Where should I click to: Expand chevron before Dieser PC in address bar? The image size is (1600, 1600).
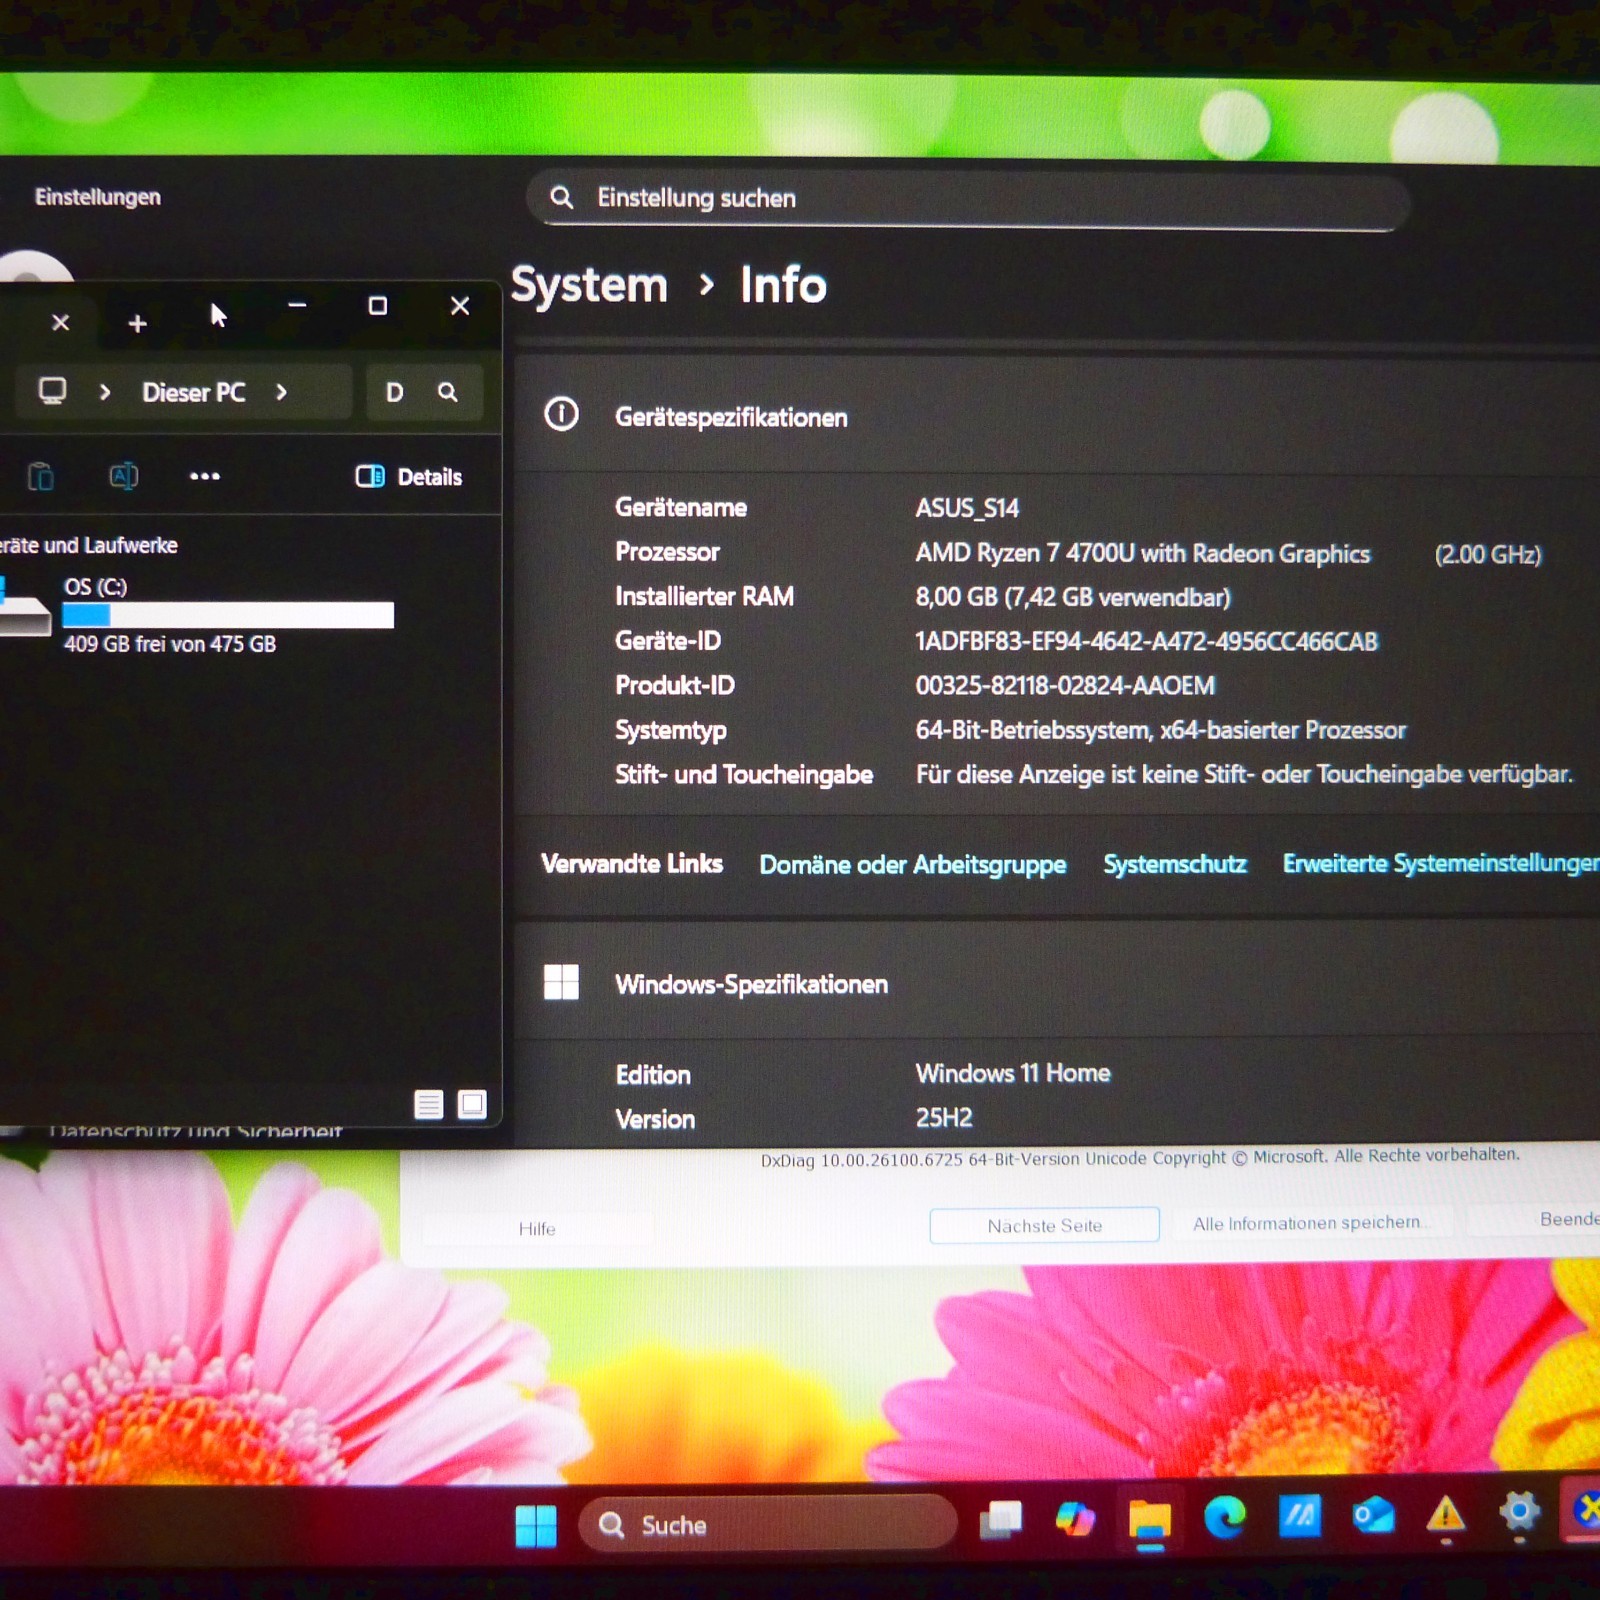coord(105,392)
